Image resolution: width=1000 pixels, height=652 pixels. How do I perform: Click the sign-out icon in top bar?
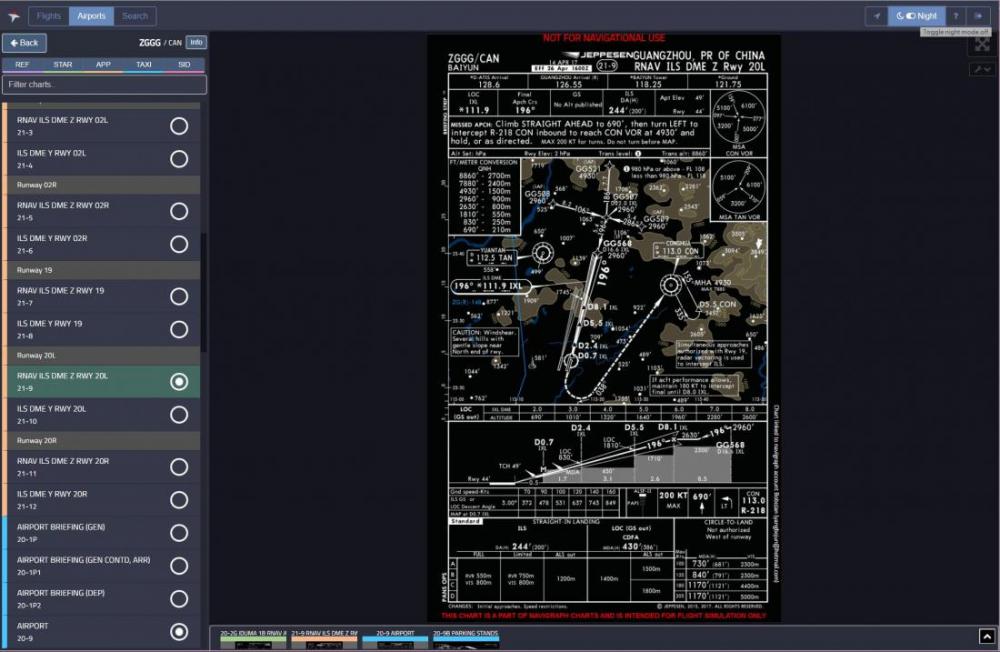click(978, 16)
